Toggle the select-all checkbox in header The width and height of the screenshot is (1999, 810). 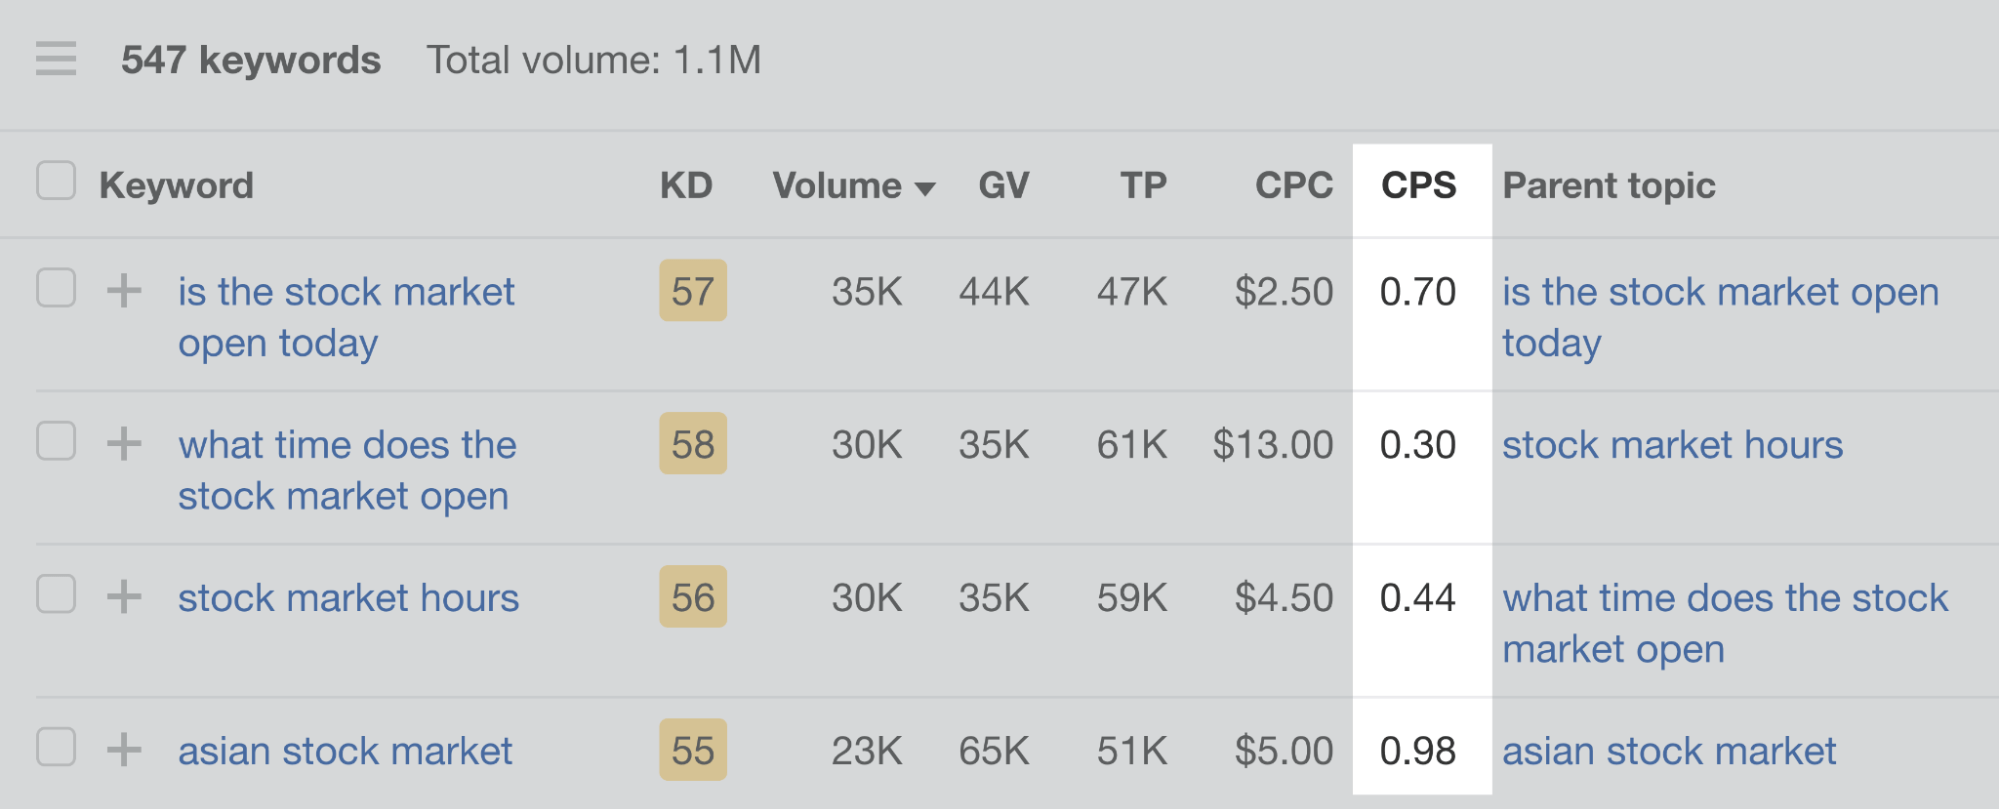click(56, 181)
